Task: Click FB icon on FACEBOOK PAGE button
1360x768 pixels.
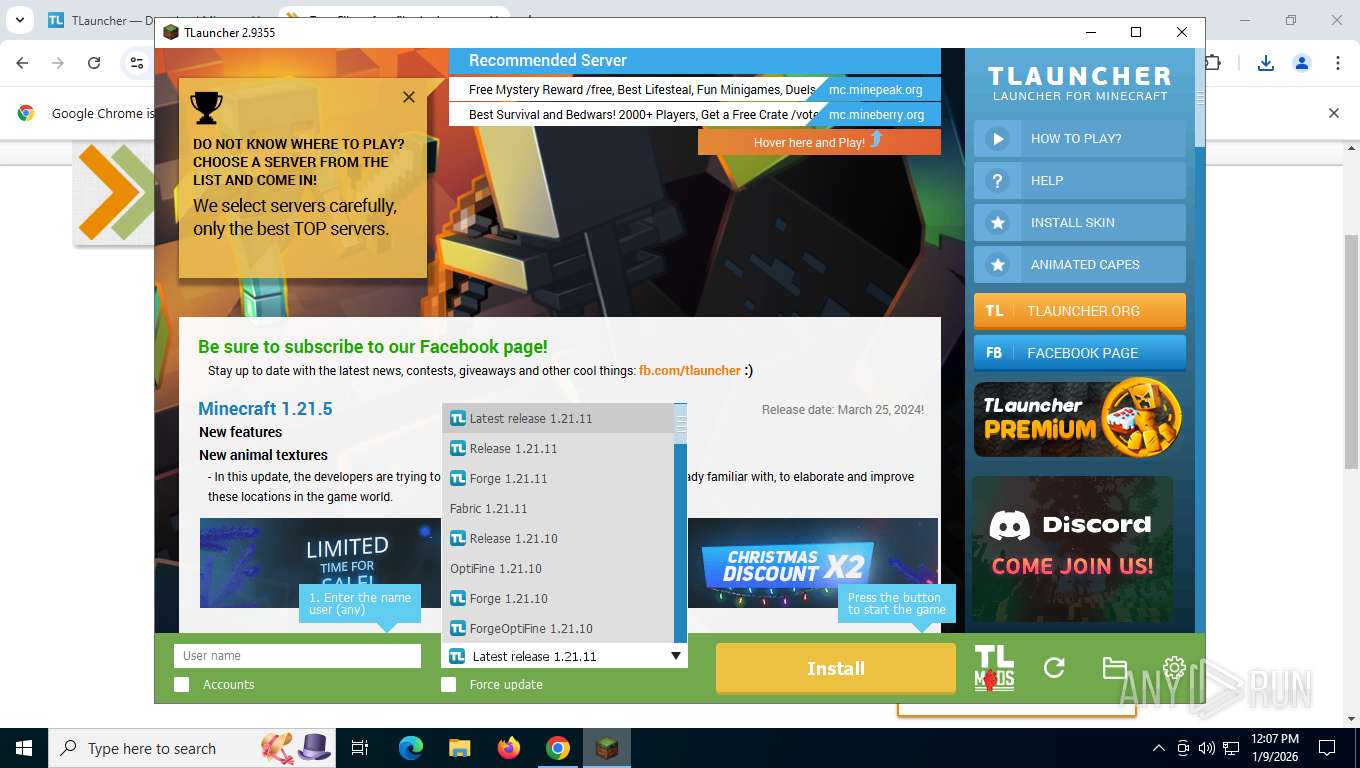Action: point(994,353)
